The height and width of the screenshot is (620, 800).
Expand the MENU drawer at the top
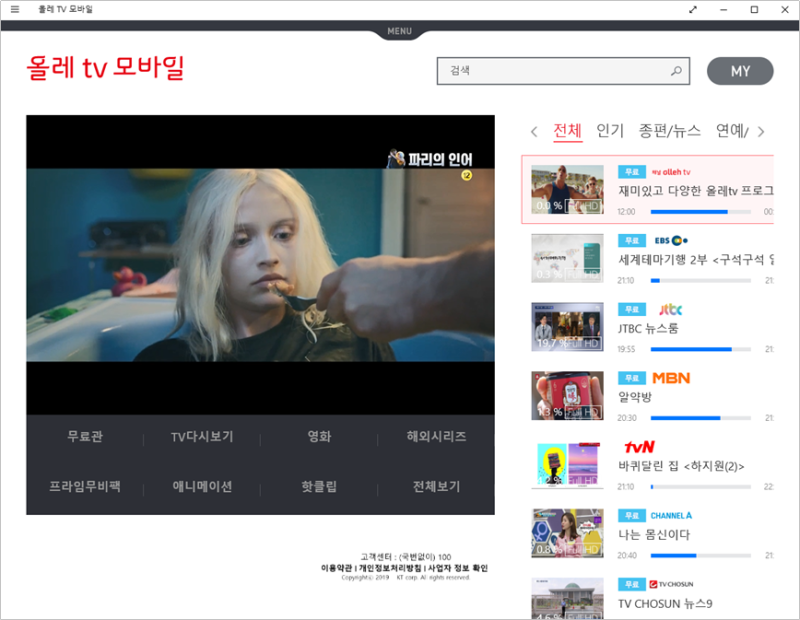click(x=399, y=31)
